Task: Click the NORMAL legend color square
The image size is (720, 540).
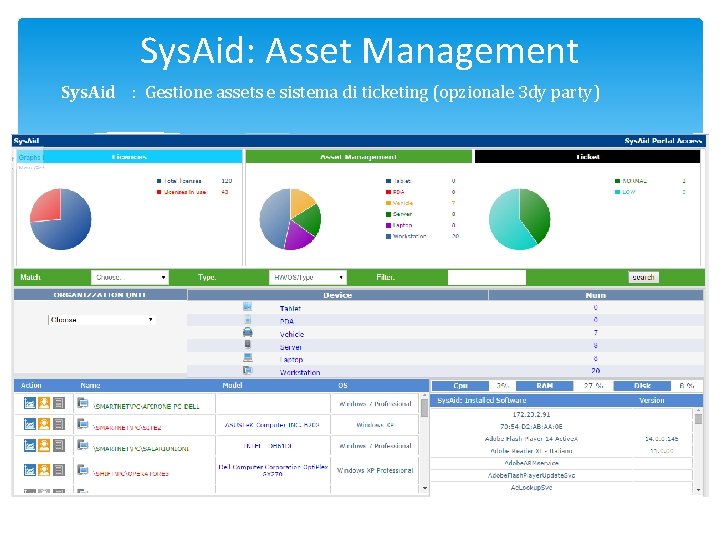Action: pyautogui.click(x=618, y=181)
